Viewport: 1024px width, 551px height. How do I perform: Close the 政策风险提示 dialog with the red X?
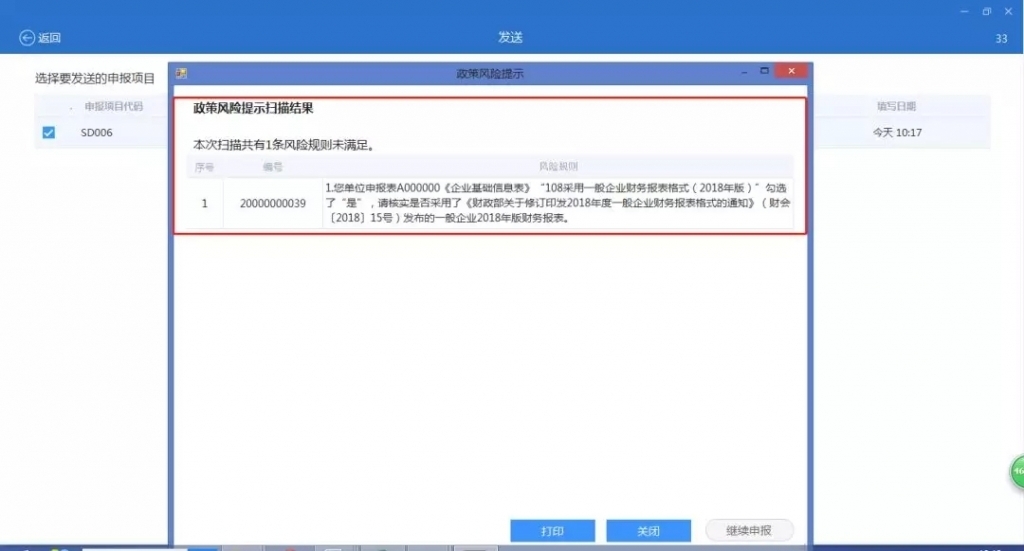[x=792, y=71]
